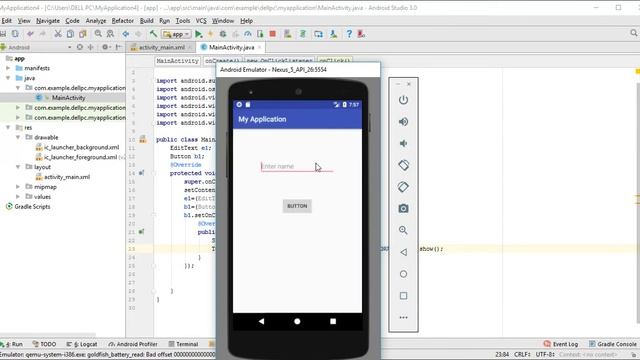Take emulator screenshot with camera icon

(x=403, y=209)
